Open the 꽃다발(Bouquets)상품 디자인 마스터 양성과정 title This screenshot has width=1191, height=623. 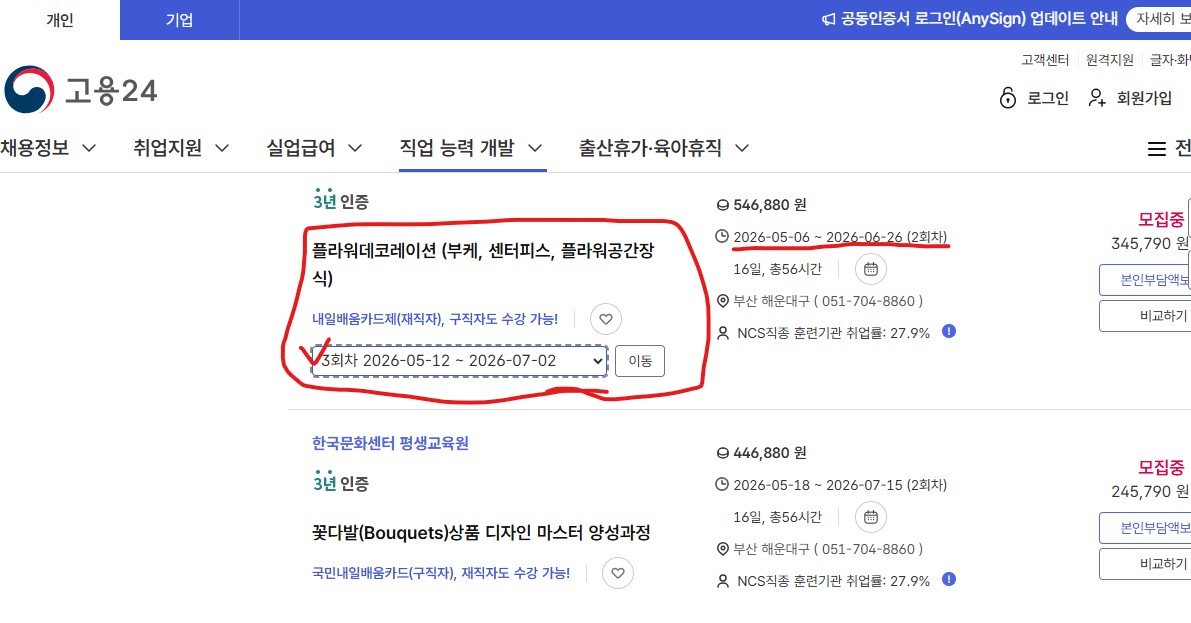(481, 532)
